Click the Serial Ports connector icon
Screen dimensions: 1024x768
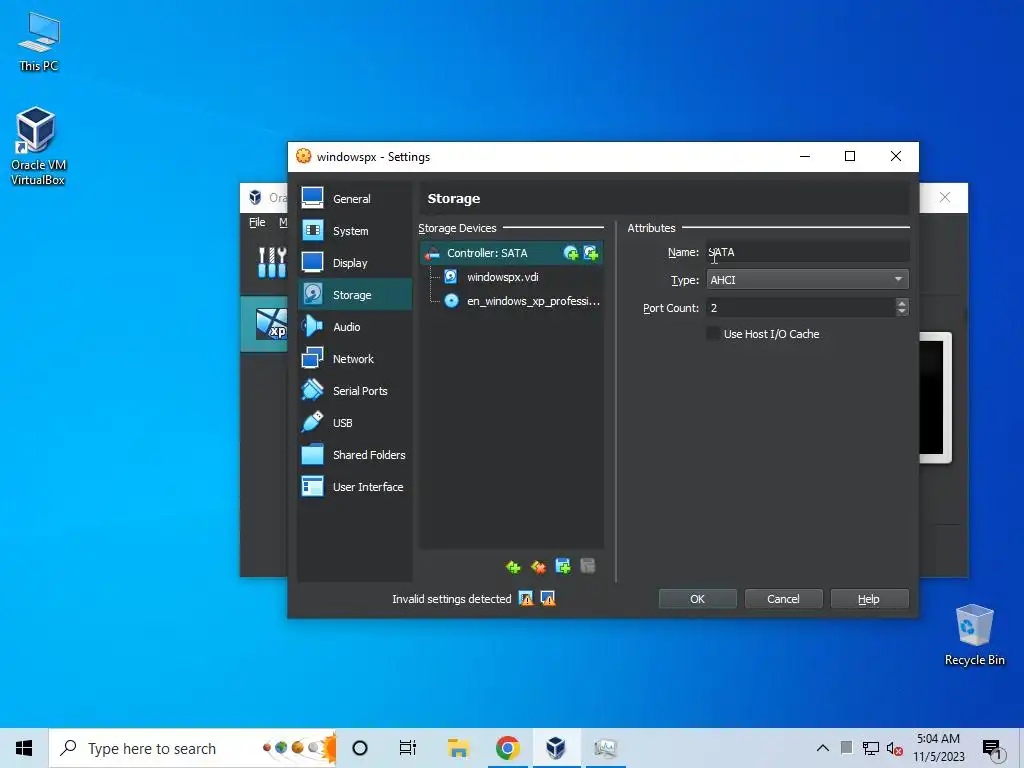[x=312, y=390]
